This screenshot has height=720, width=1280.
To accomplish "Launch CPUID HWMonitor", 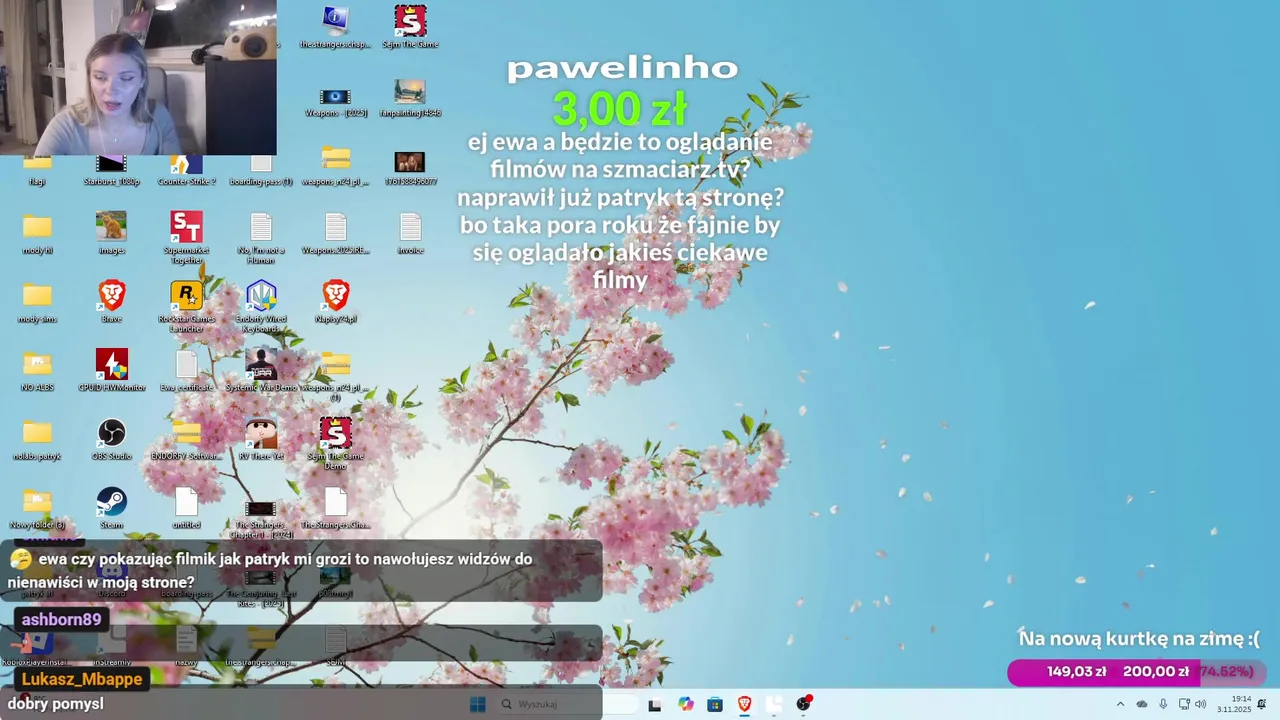I will pos(111,370).
